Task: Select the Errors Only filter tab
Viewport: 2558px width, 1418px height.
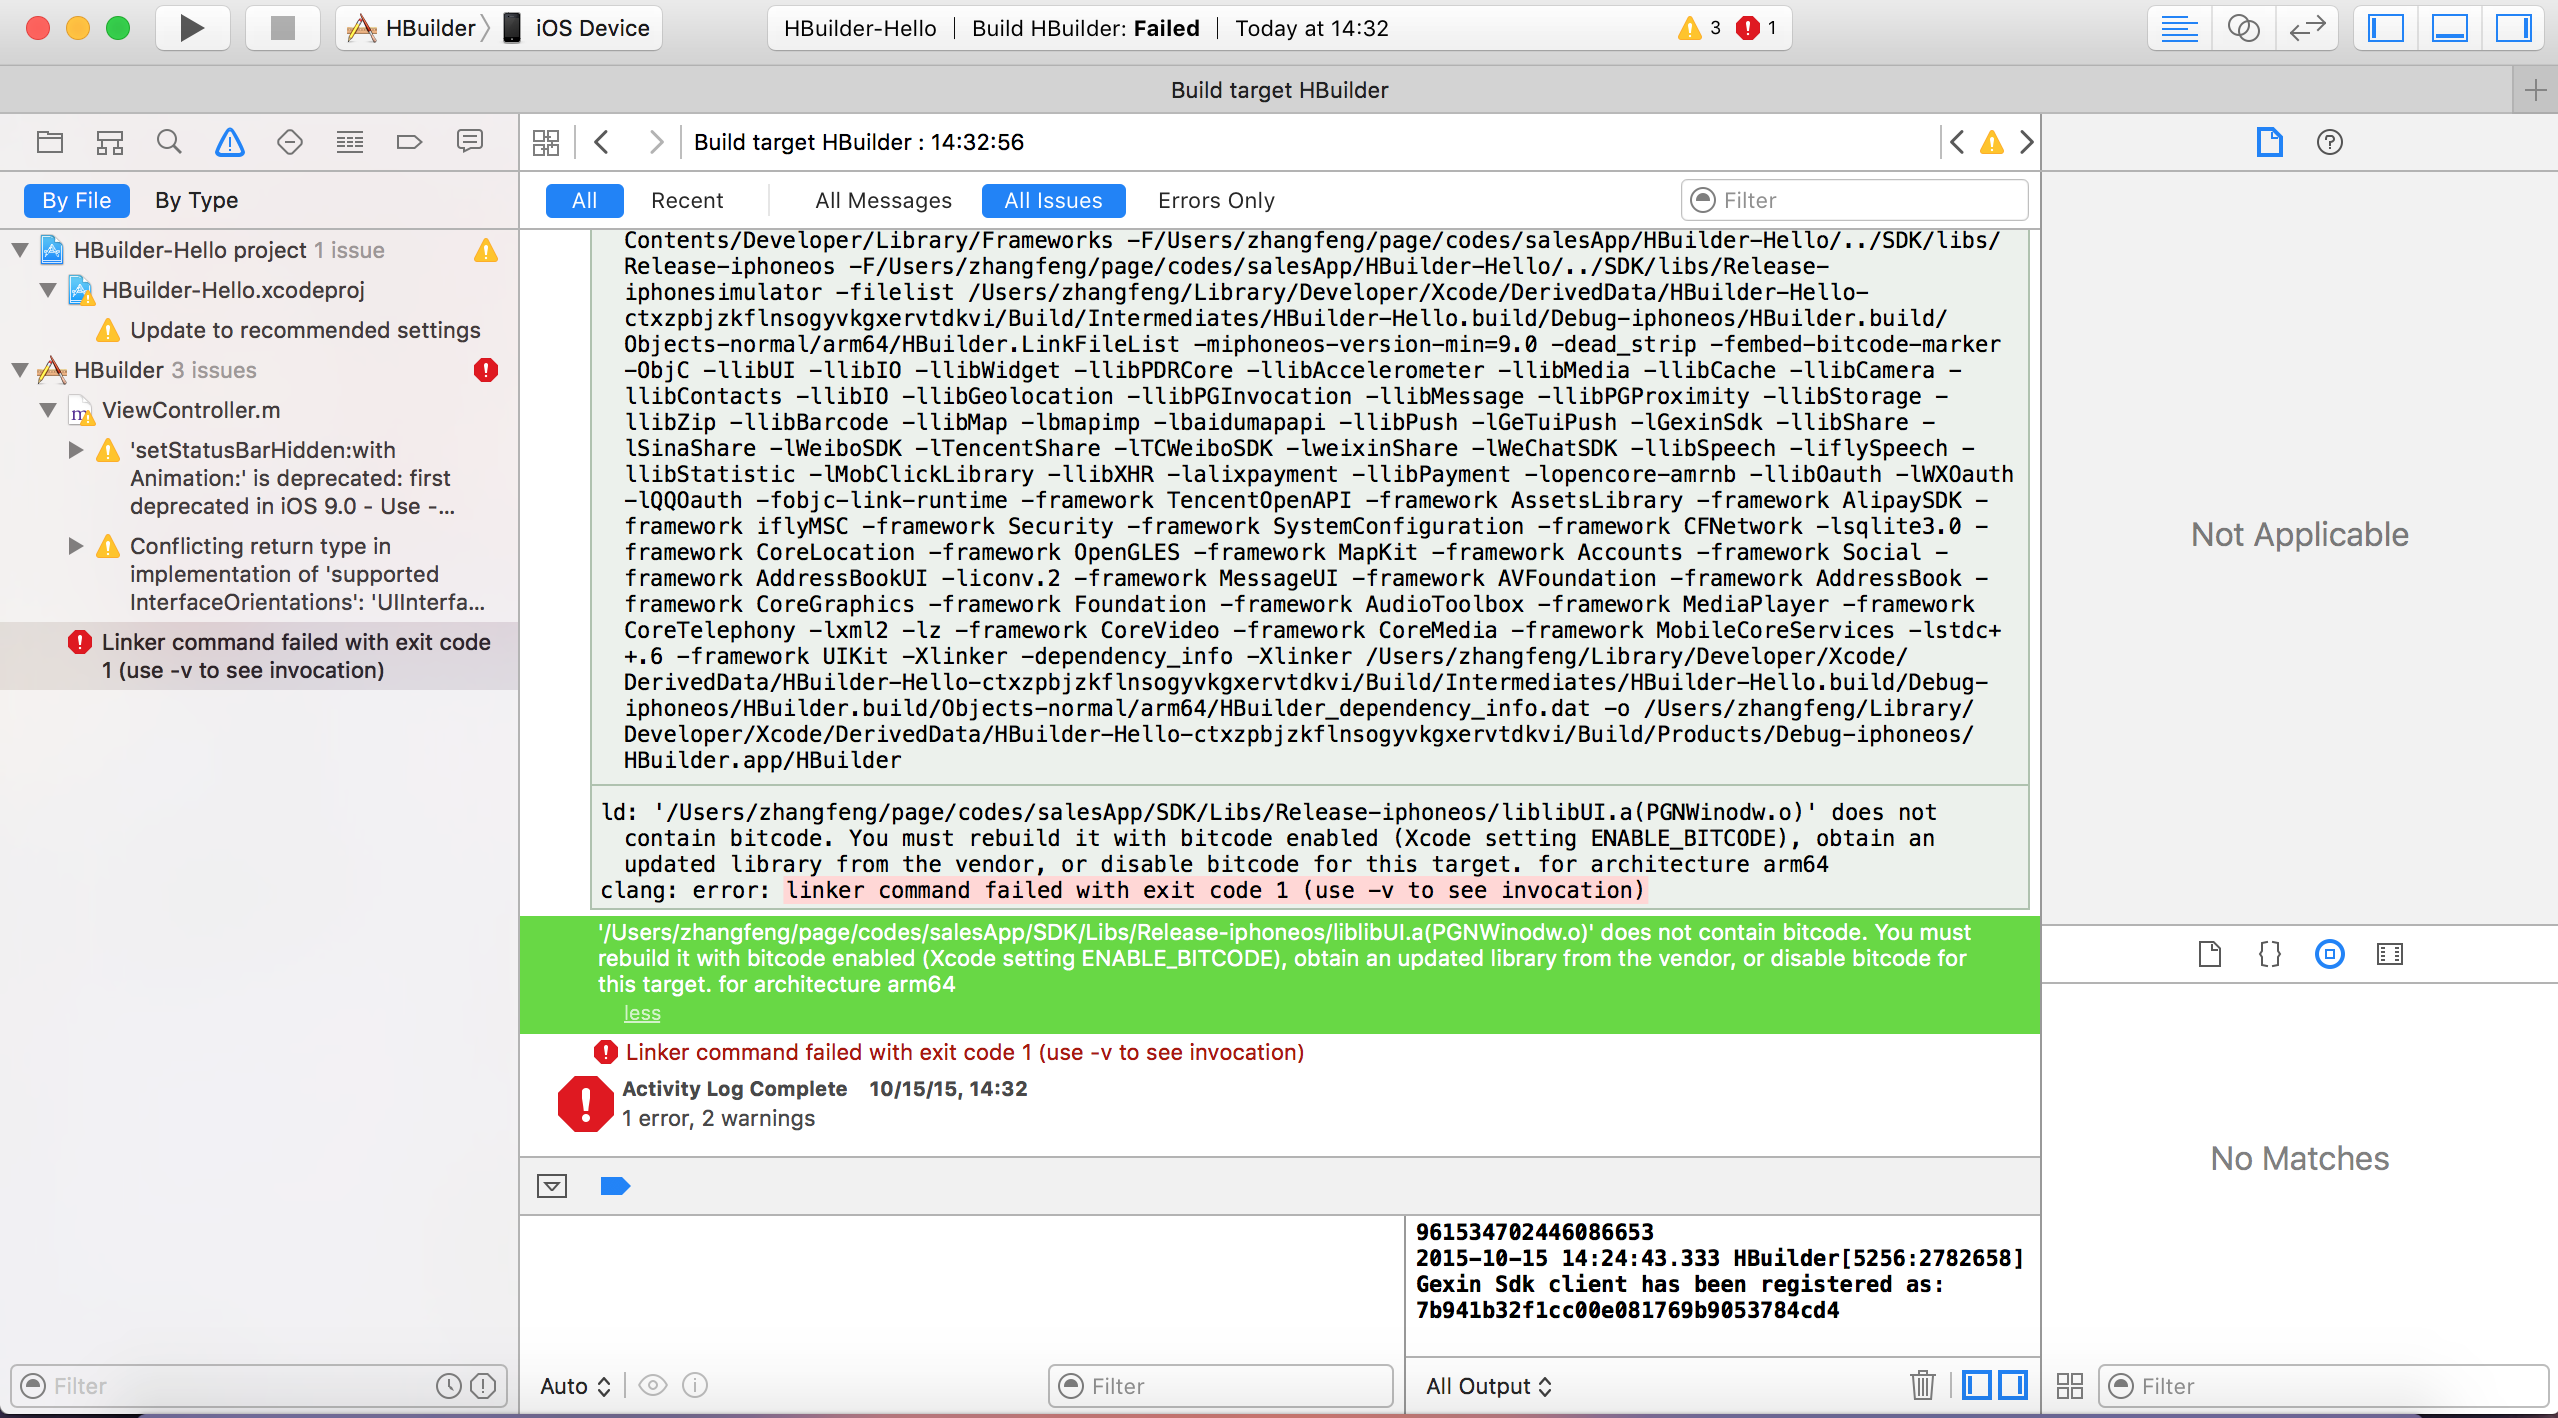Action: pos(1215,200)
